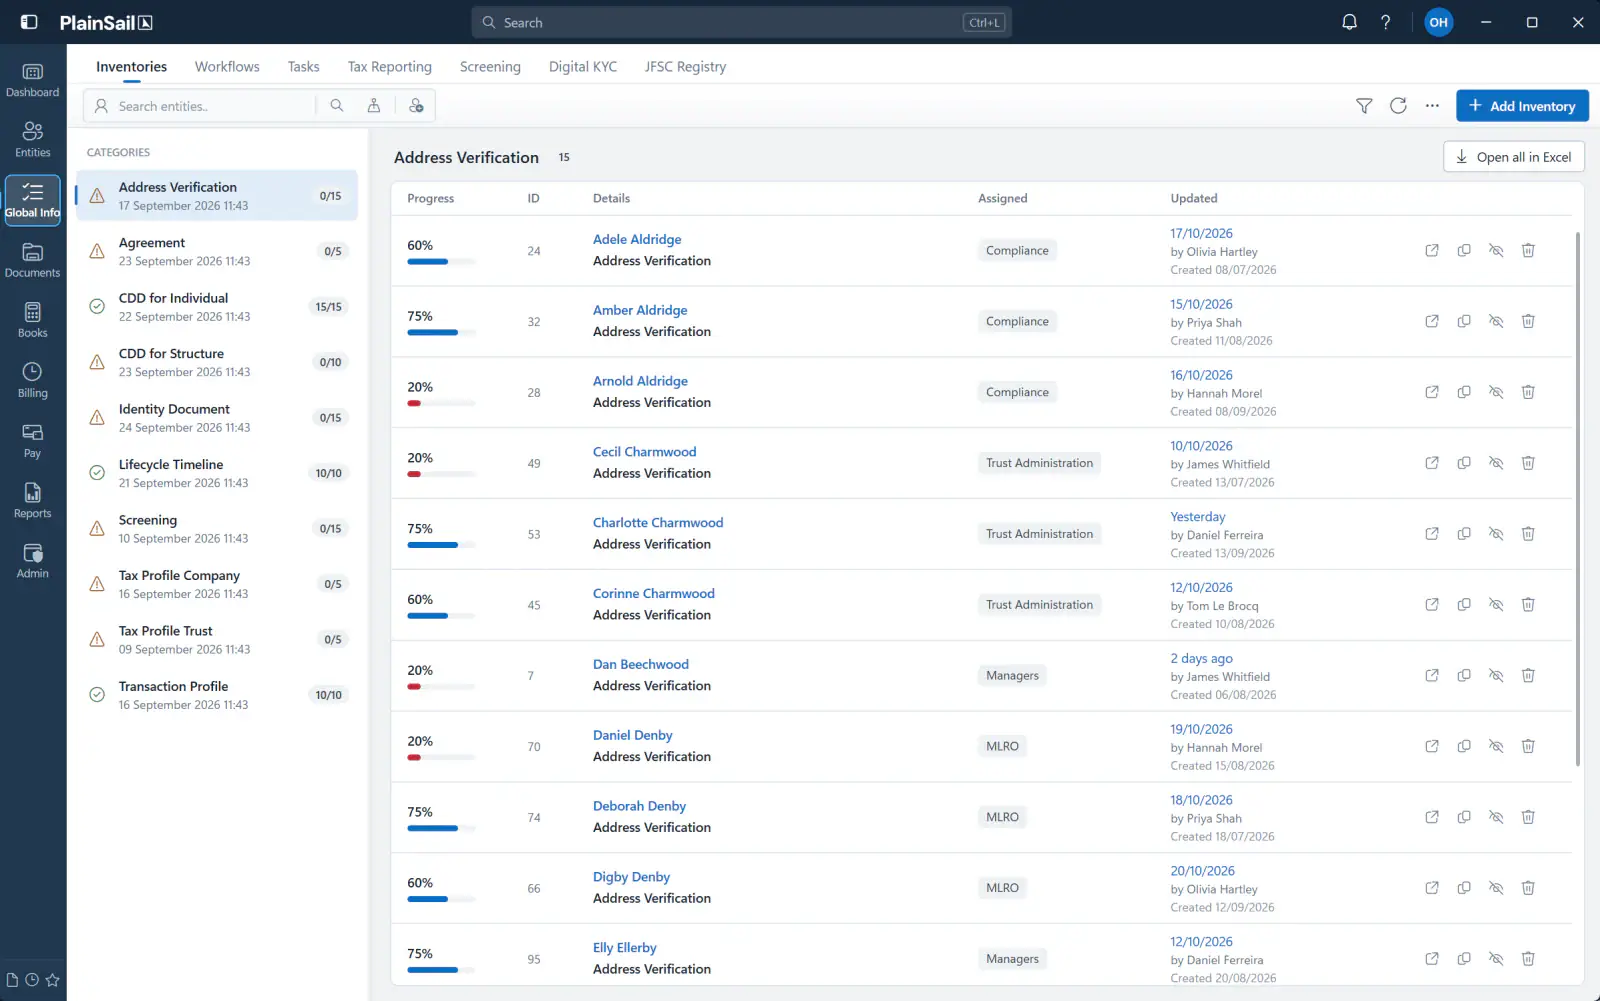This screenshot has height=1001, width=1600.
Task: Open the JFSC Registry tab
Action: click(x=685, y=67)
